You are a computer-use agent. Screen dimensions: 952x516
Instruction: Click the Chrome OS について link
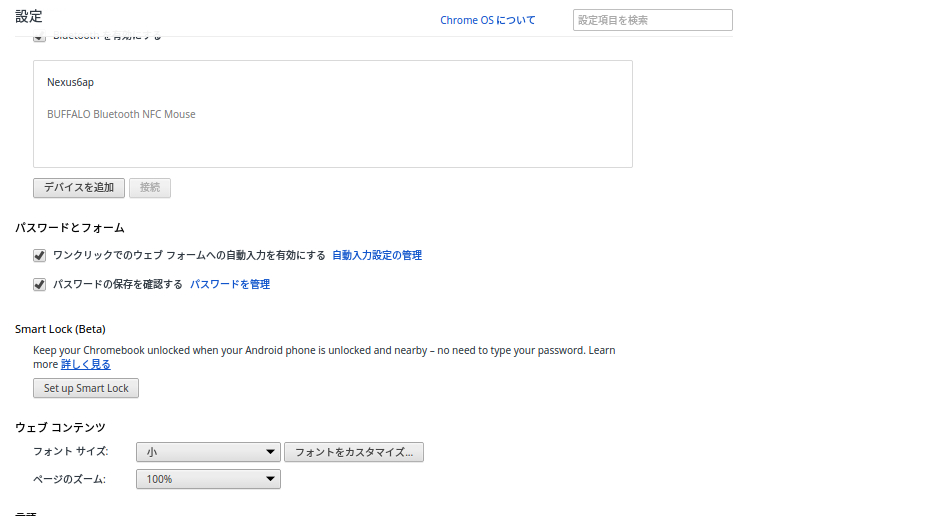tap(487, 20)
